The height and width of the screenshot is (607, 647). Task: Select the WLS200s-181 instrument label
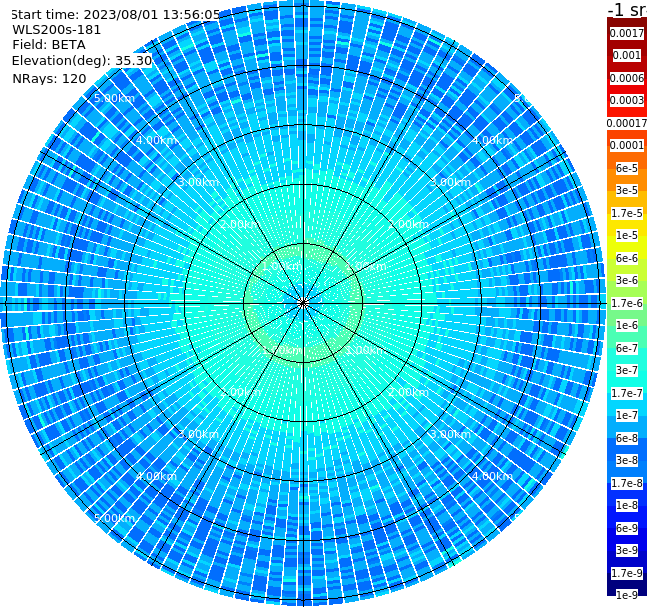tap(56, 30)
